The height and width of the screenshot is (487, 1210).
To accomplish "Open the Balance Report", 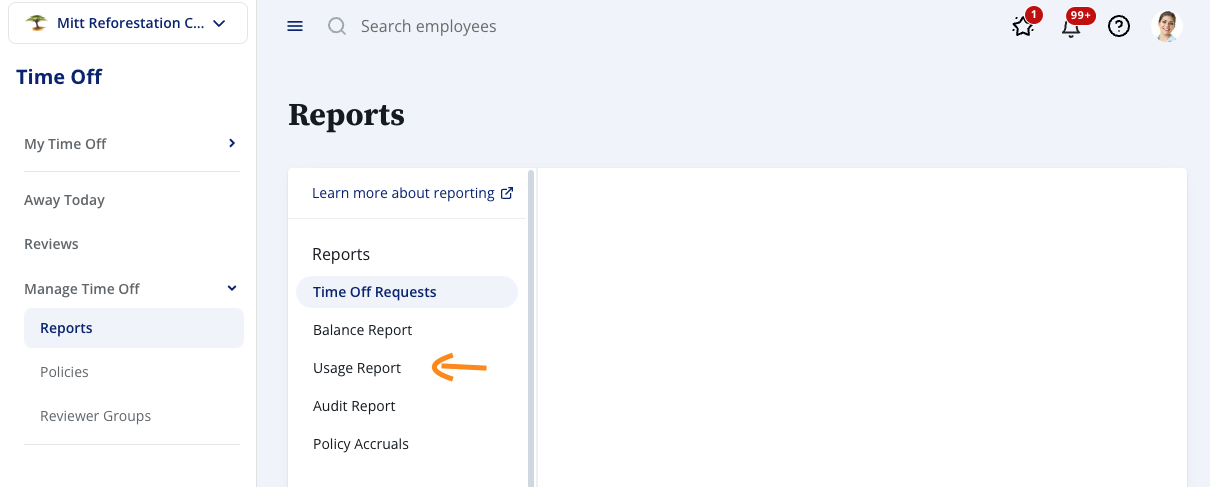I will coord(362,330).
